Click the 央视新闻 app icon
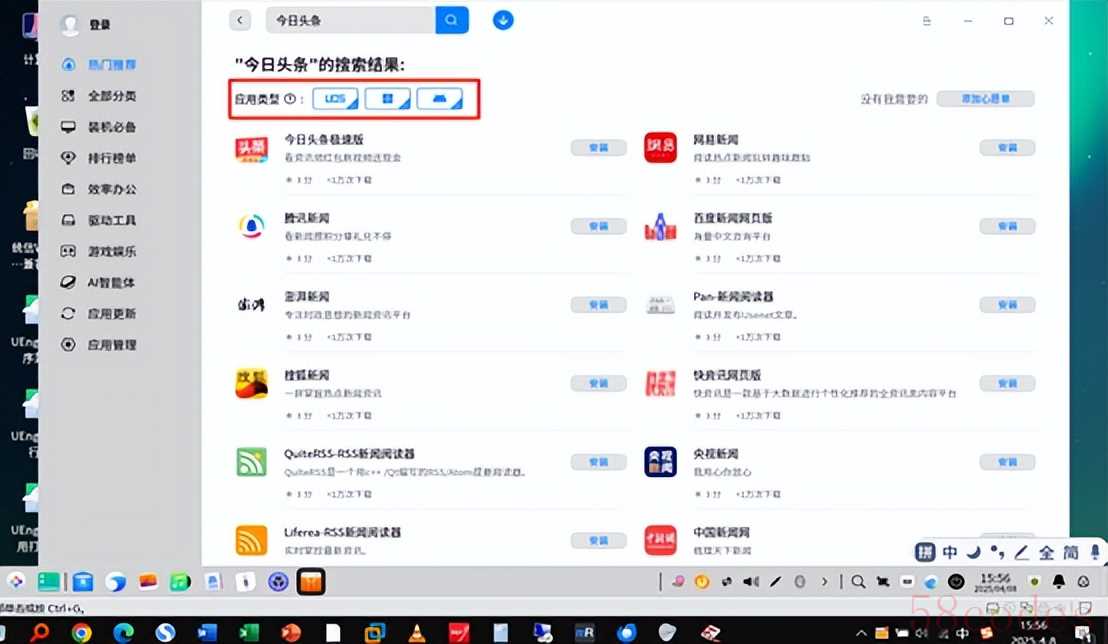The height and width of the screenshot is (644, 1108). point(660,462)
